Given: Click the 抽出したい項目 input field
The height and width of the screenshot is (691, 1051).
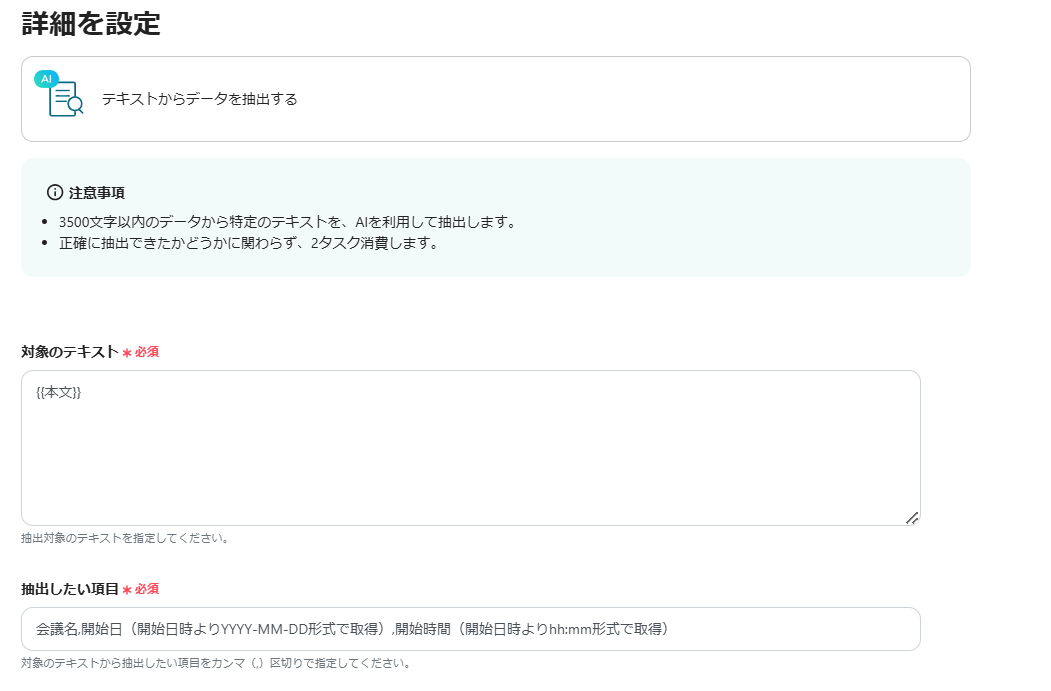Looking at the screenshot, I should (x=470, y=629).
